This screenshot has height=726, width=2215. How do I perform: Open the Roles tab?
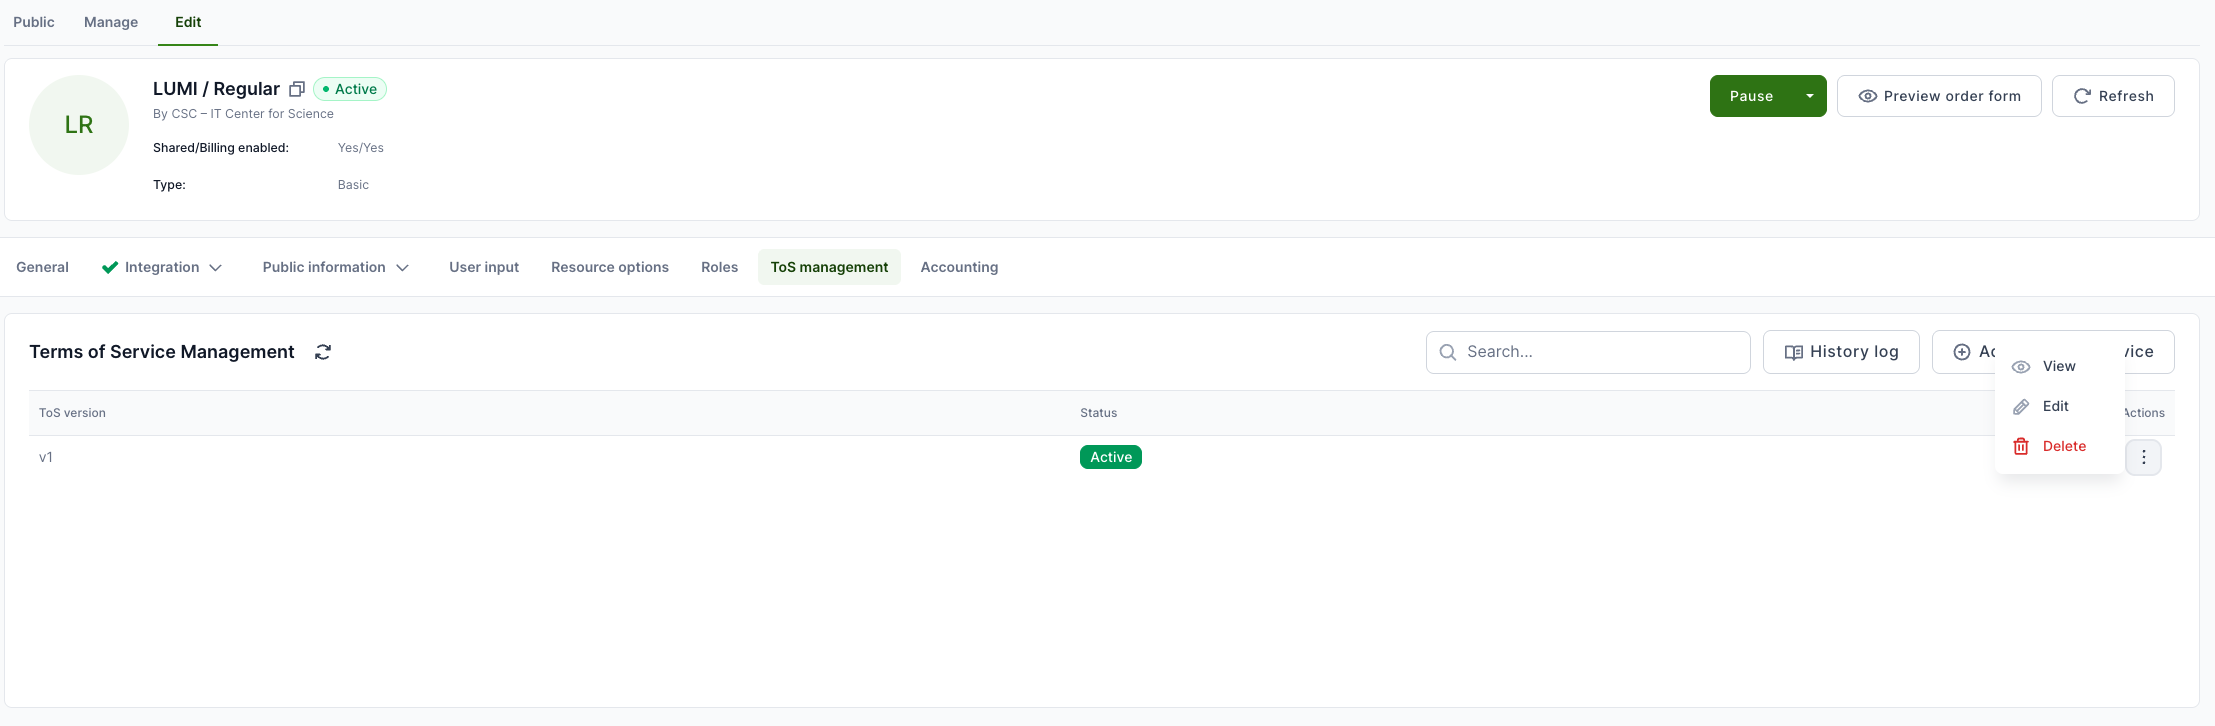click(x=719, y=267)
